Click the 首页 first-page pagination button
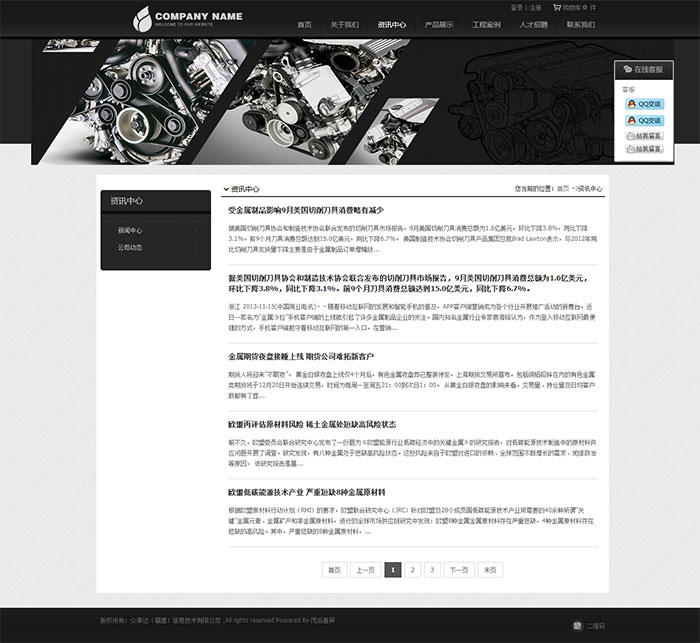The height and width of the screenshot is (643, 700). tap(334, 570)
